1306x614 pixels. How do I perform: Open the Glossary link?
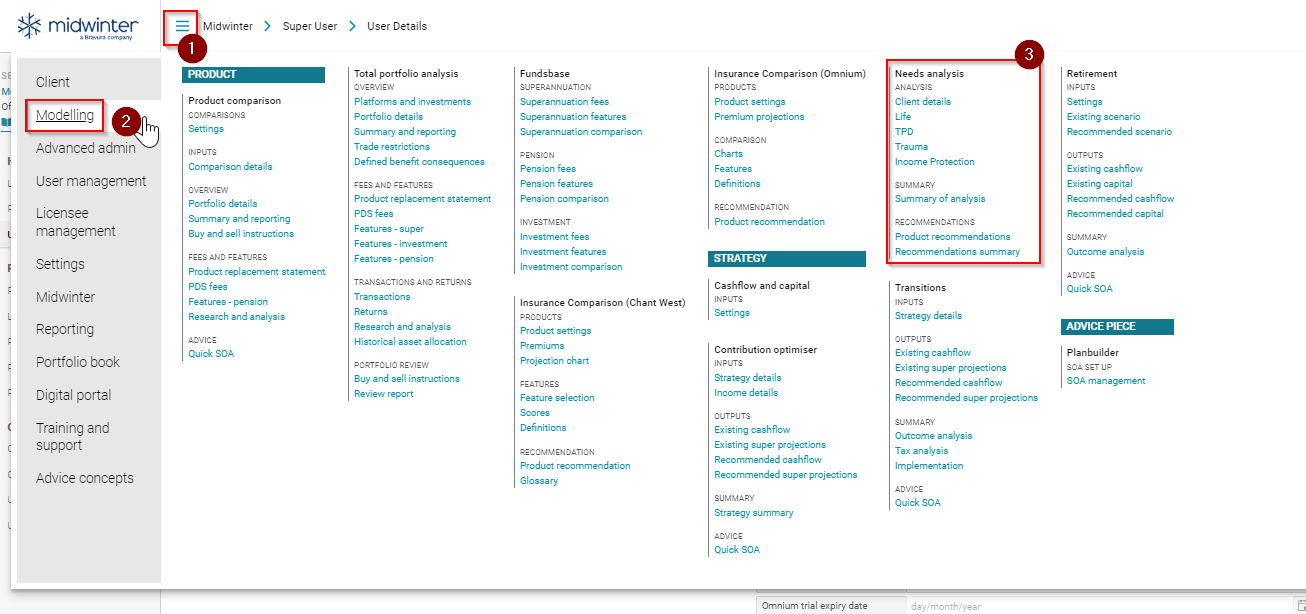539,481
